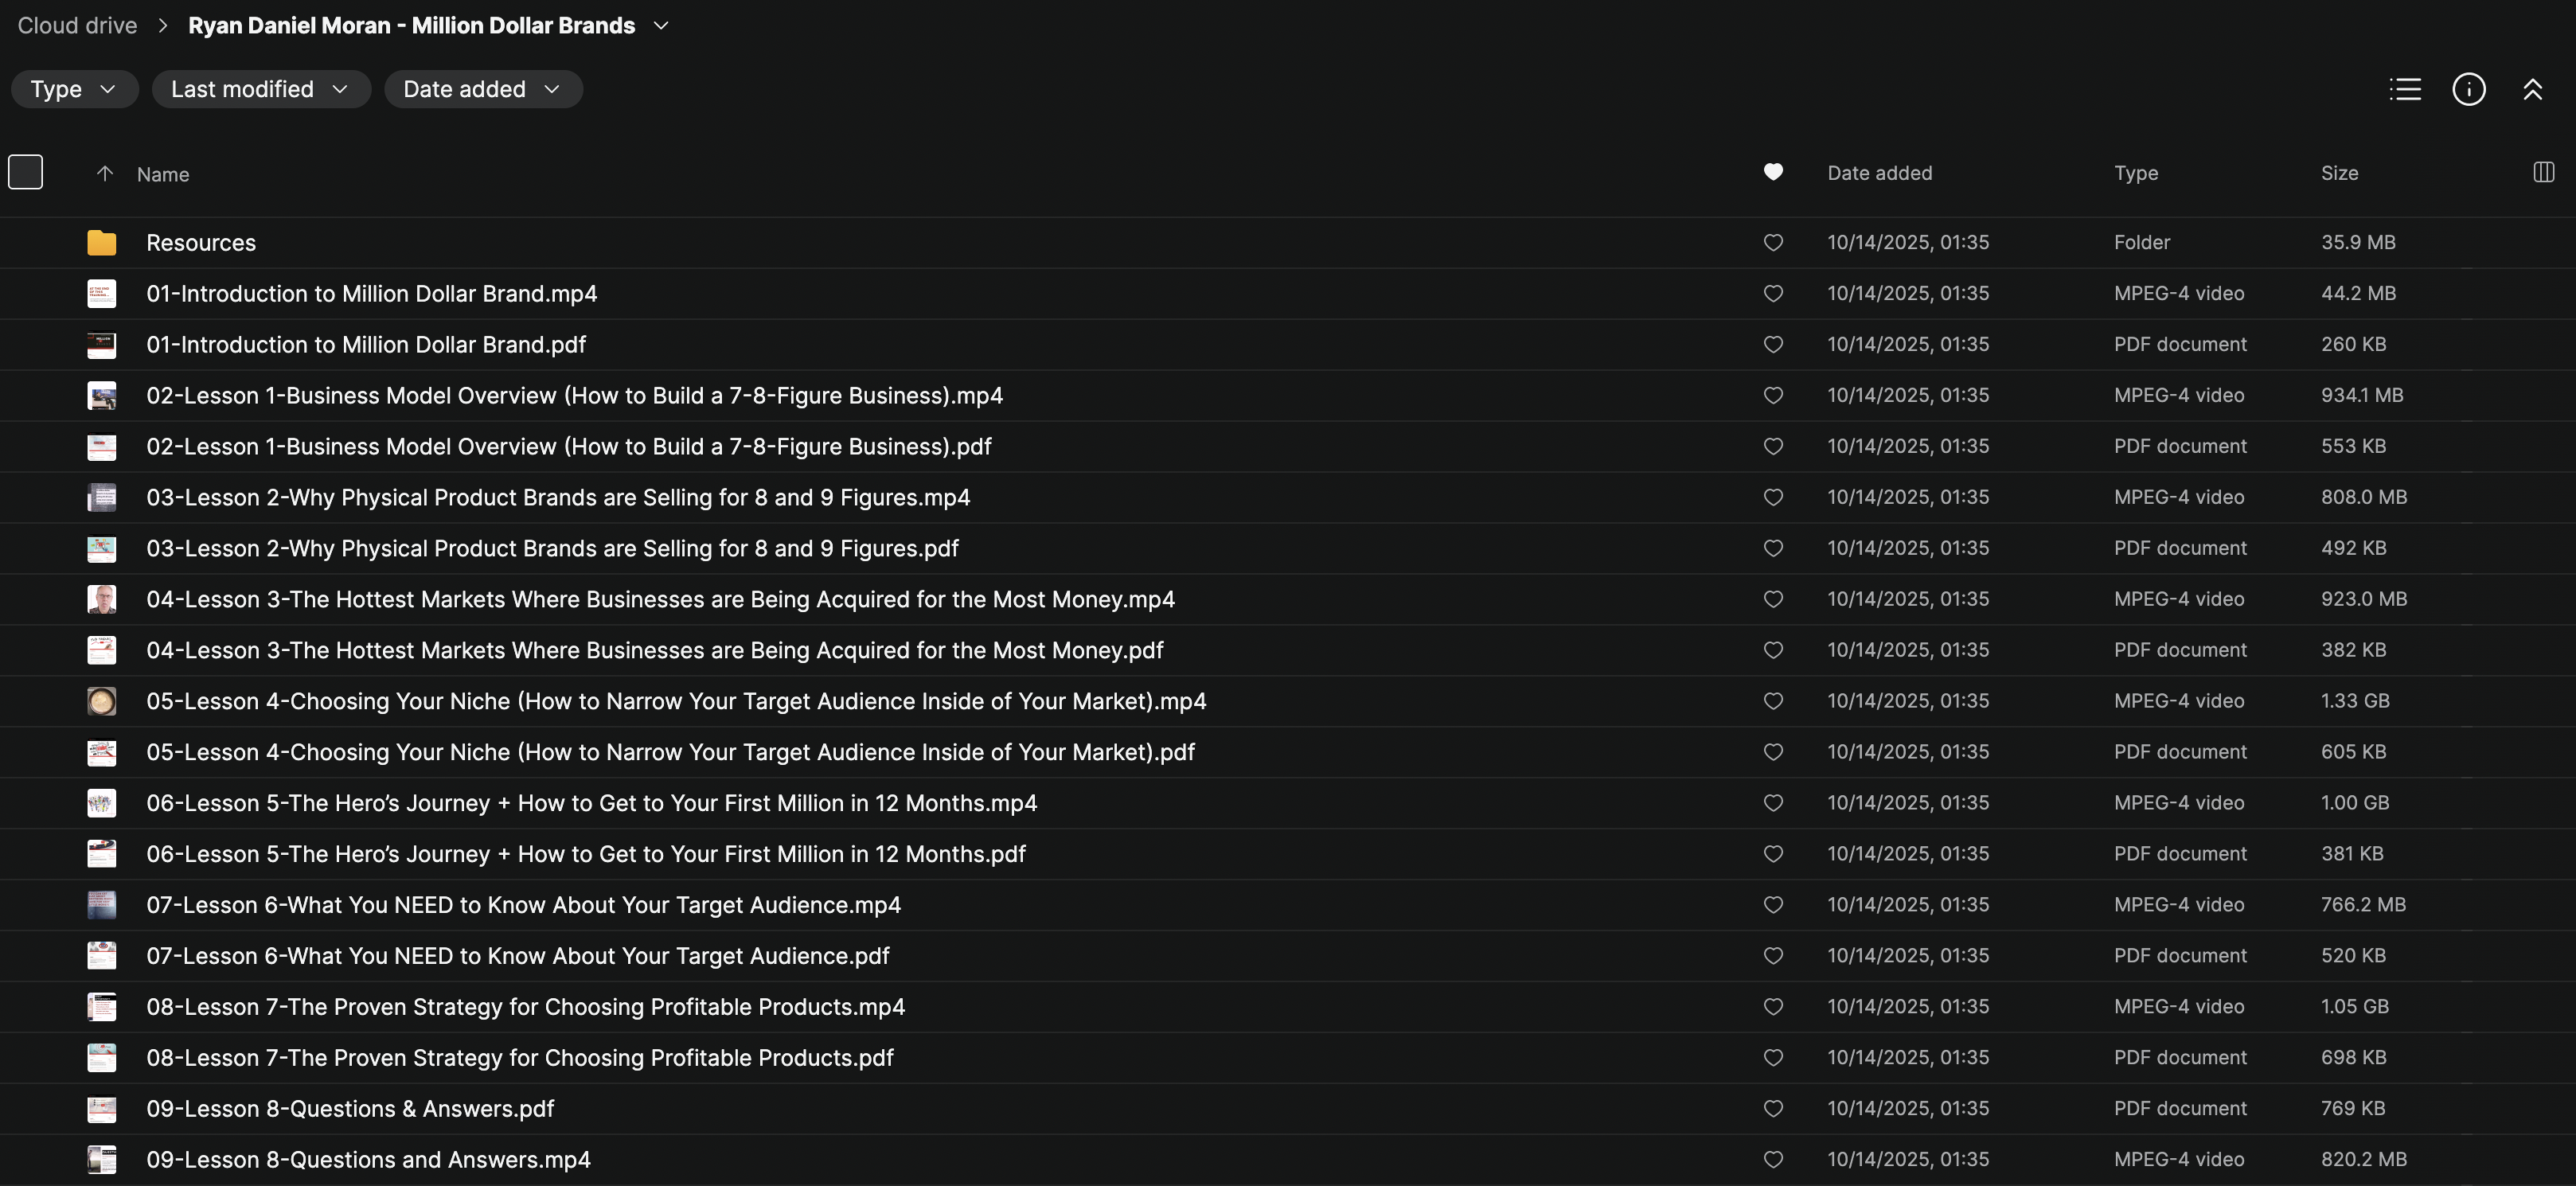This screenshot has width=2576, height=1186.
Task: Click the collapse double-chevron icon
Action: pyautogui.click(x=2532, y=89)
